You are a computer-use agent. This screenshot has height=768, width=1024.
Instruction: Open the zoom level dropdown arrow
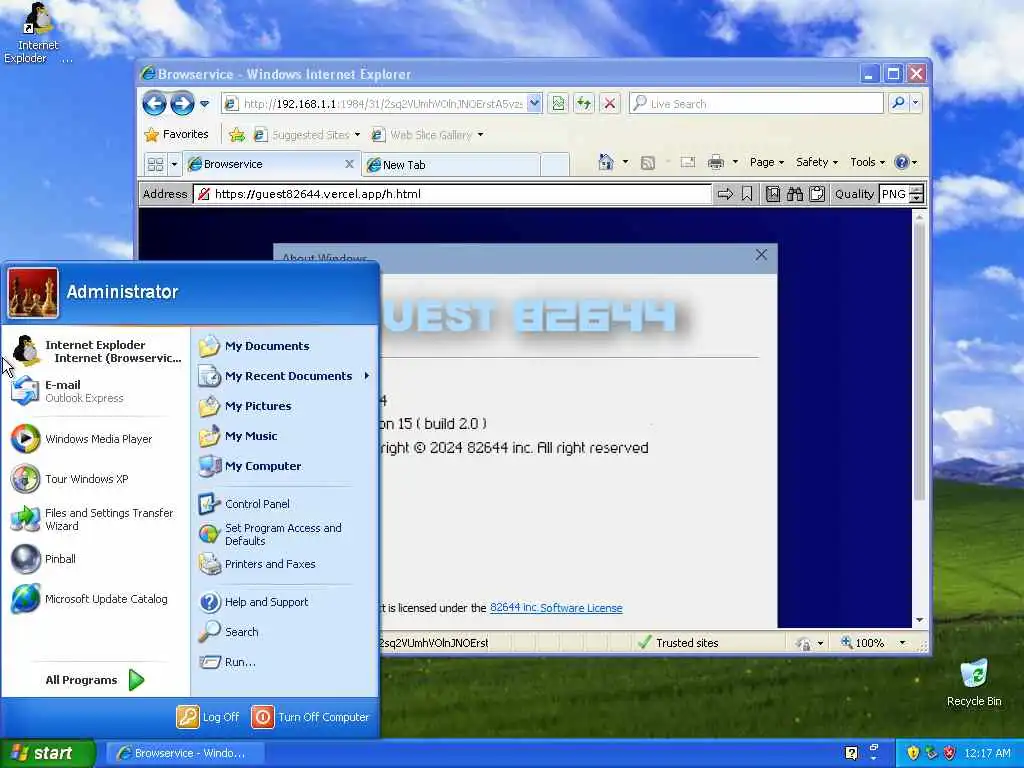click(x=903, y=643)
